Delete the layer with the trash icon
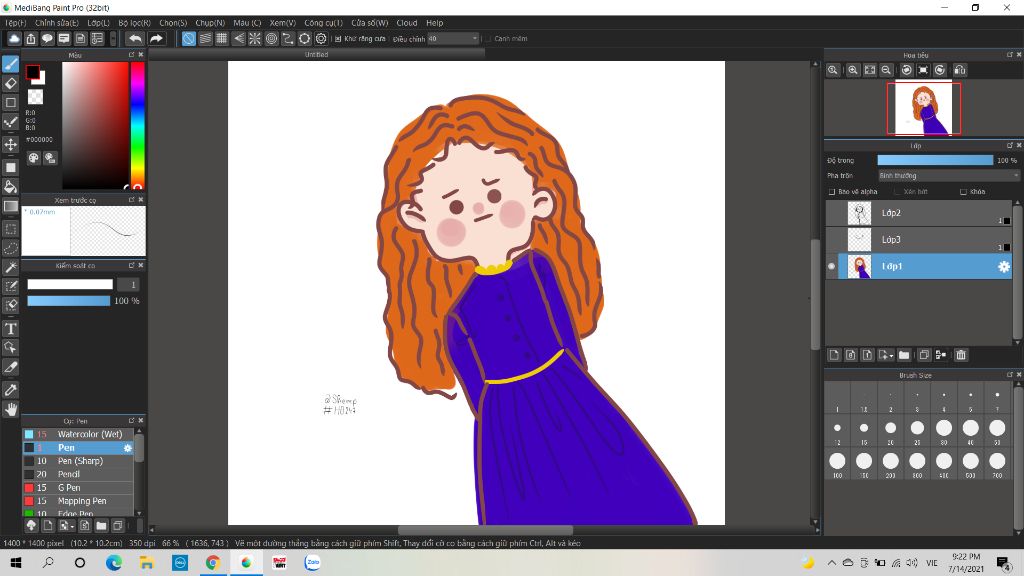This screenshot has height=576, width=1024. 961,355
